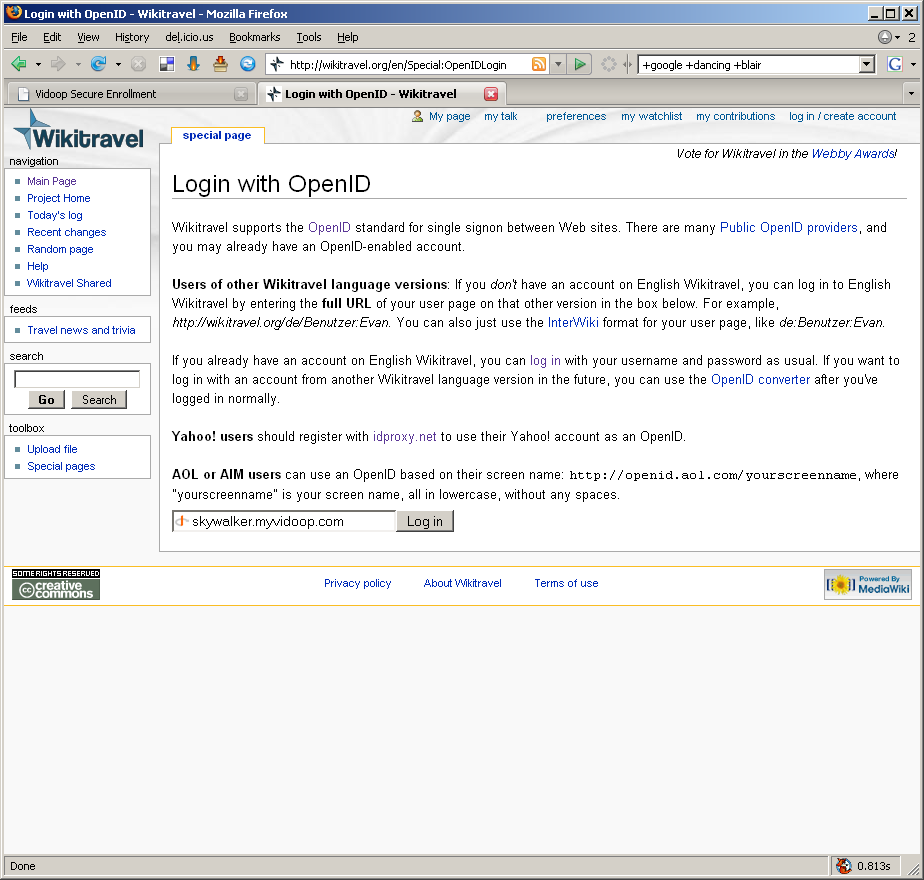924x880 pixels.
Task: Switch to the Vidoop Secure Enrollment tab
Action: click(131, 94)
